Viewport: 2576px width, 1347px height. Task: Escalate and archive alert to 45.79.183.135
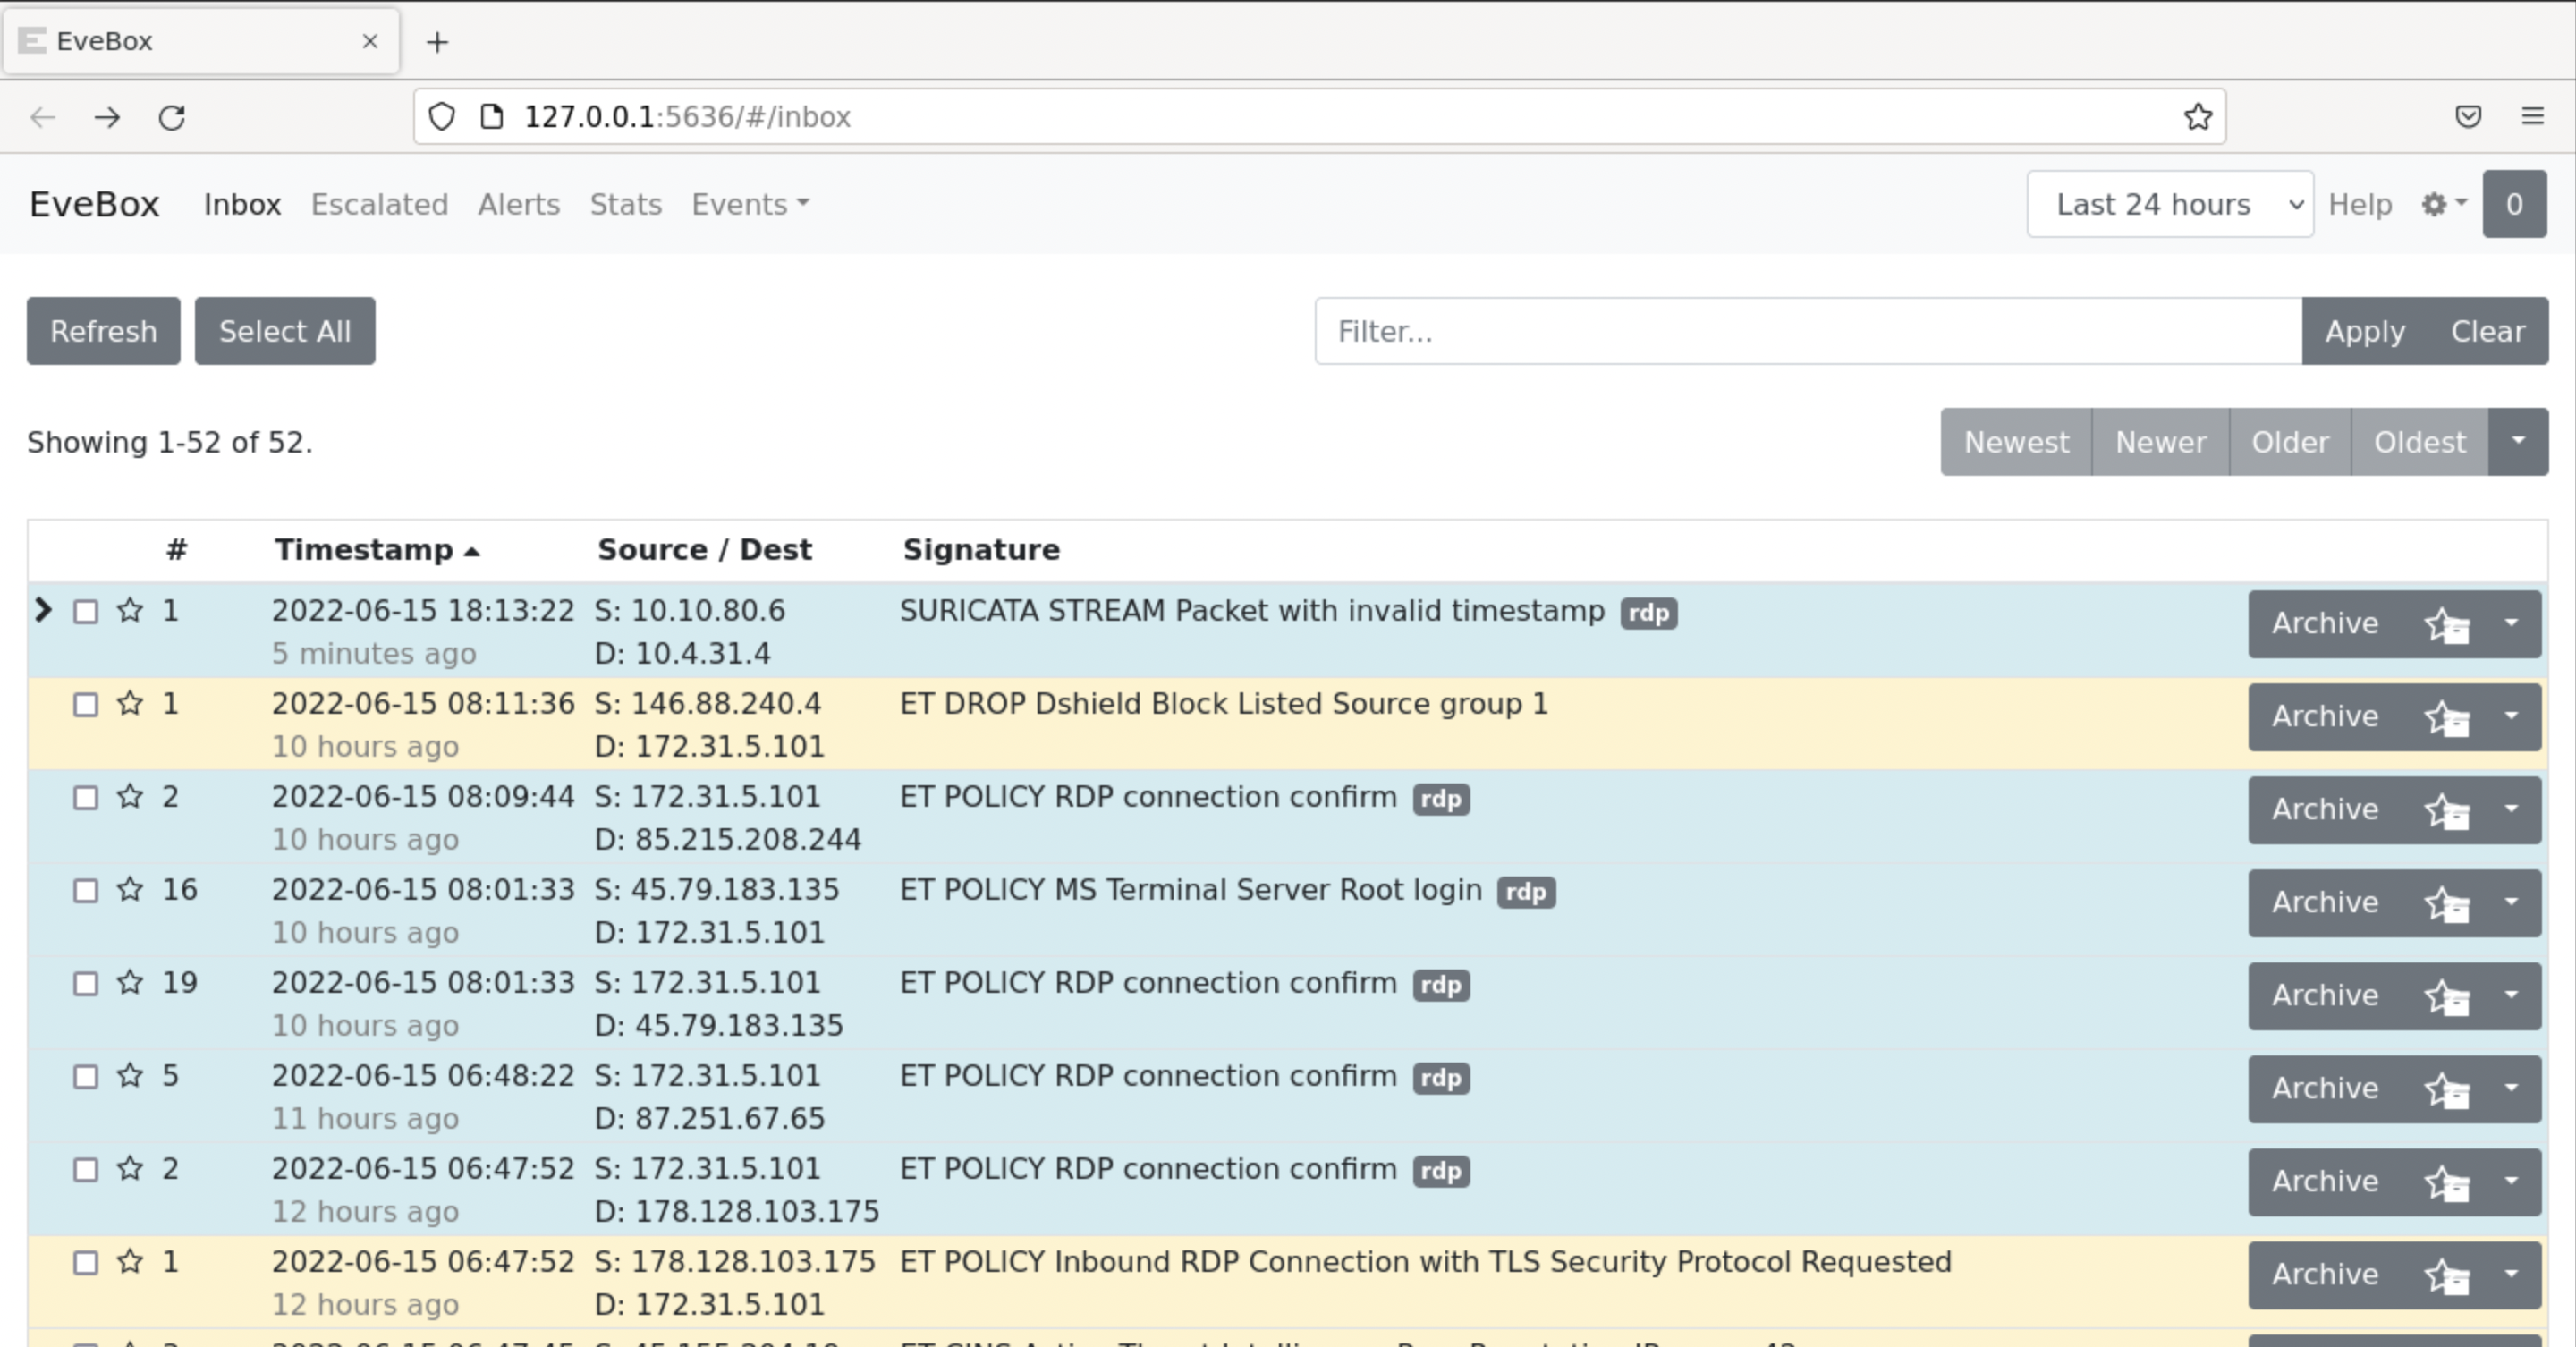(2446, 996)
